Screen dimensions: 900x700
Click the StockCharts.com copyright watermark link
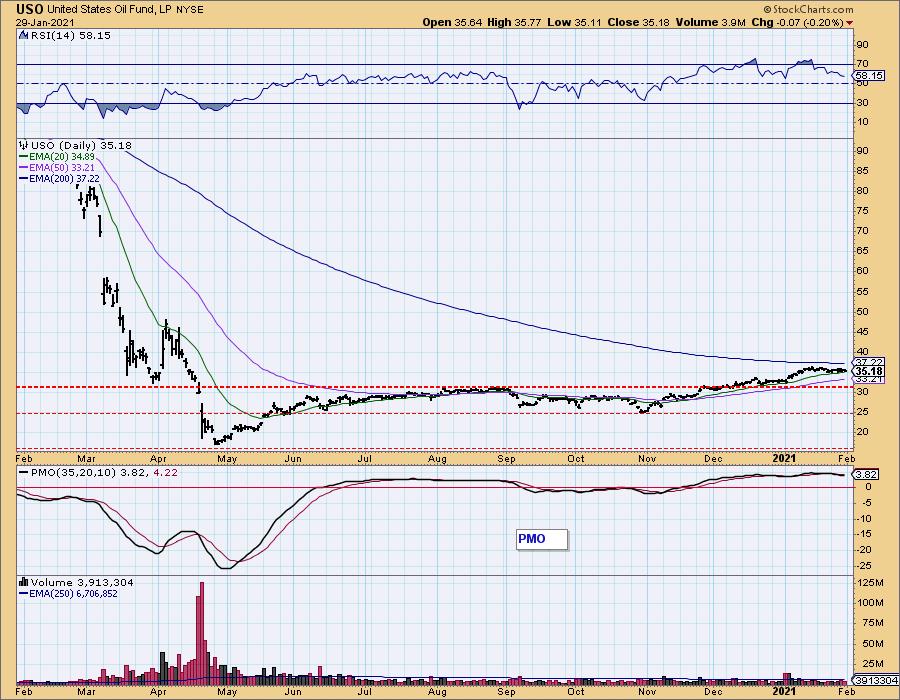[x=808, y=9]
